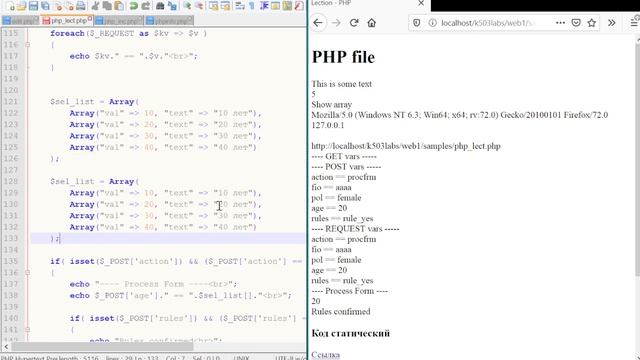The height and width of the screenshot is (360, 640).
Task: Bookmark this page with the star
Action: click(x=591, y=23)
